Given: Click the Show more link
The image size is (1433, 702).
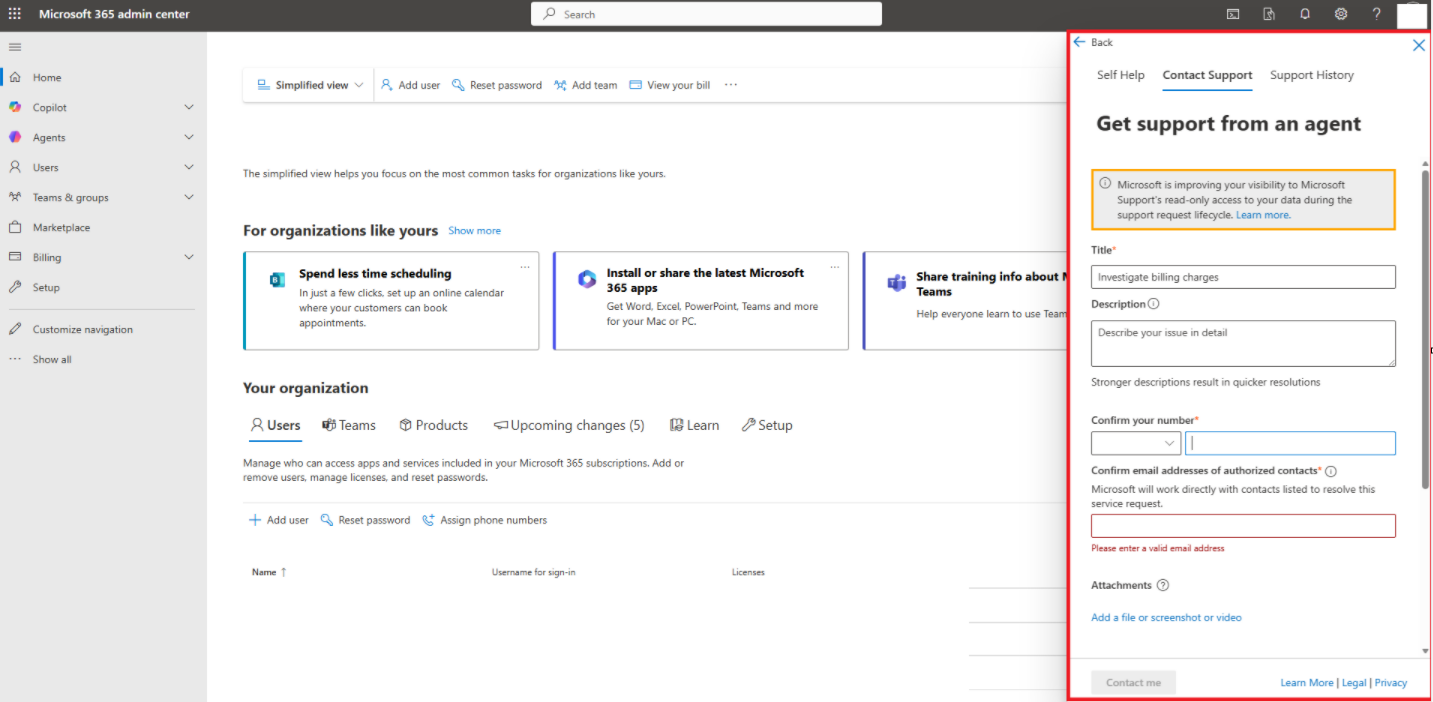Looking at the screenshot, I should point(474,231).
